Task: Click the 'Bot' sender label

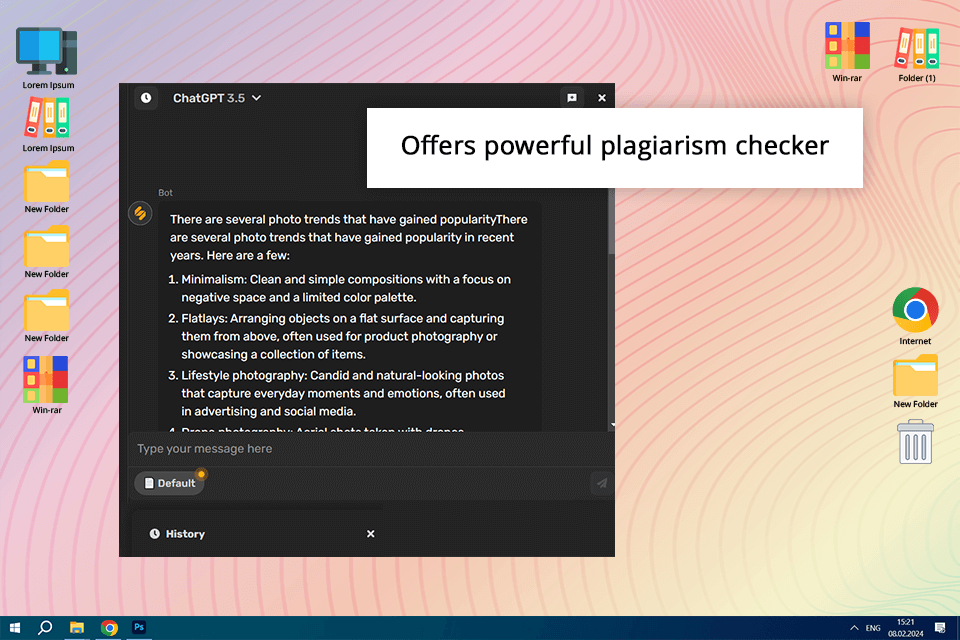Action: [x=165, y=192]
